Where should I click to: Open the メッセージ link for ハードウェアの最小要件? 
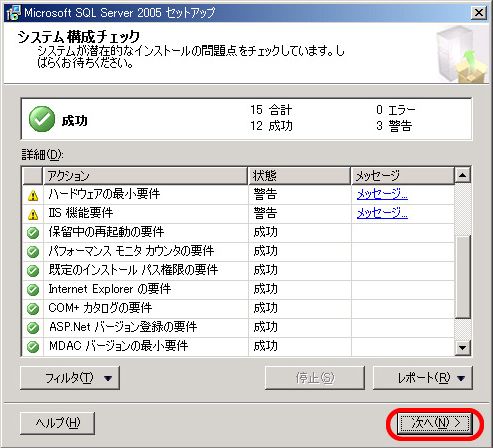point(382,194)
